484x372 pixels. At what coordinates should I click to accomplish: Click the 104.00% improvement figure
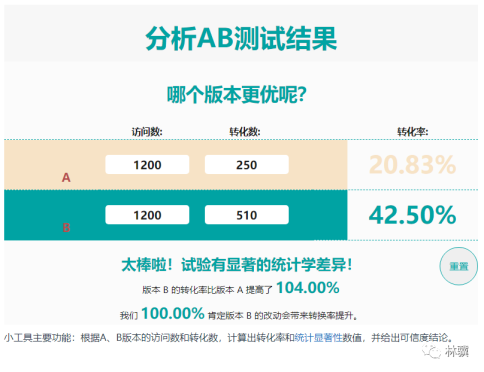(x=308, y=288)
